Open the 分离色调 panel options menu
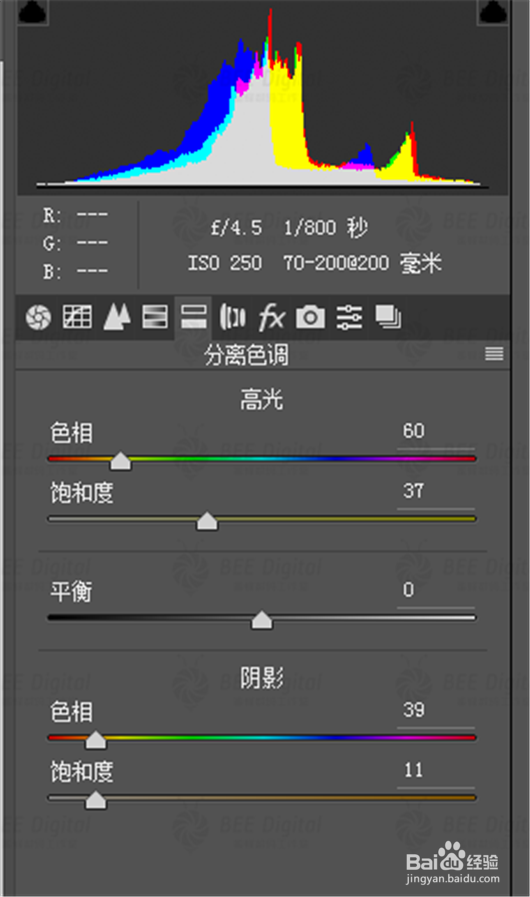The height and width of the screenshot is (897, 530). 494,354
